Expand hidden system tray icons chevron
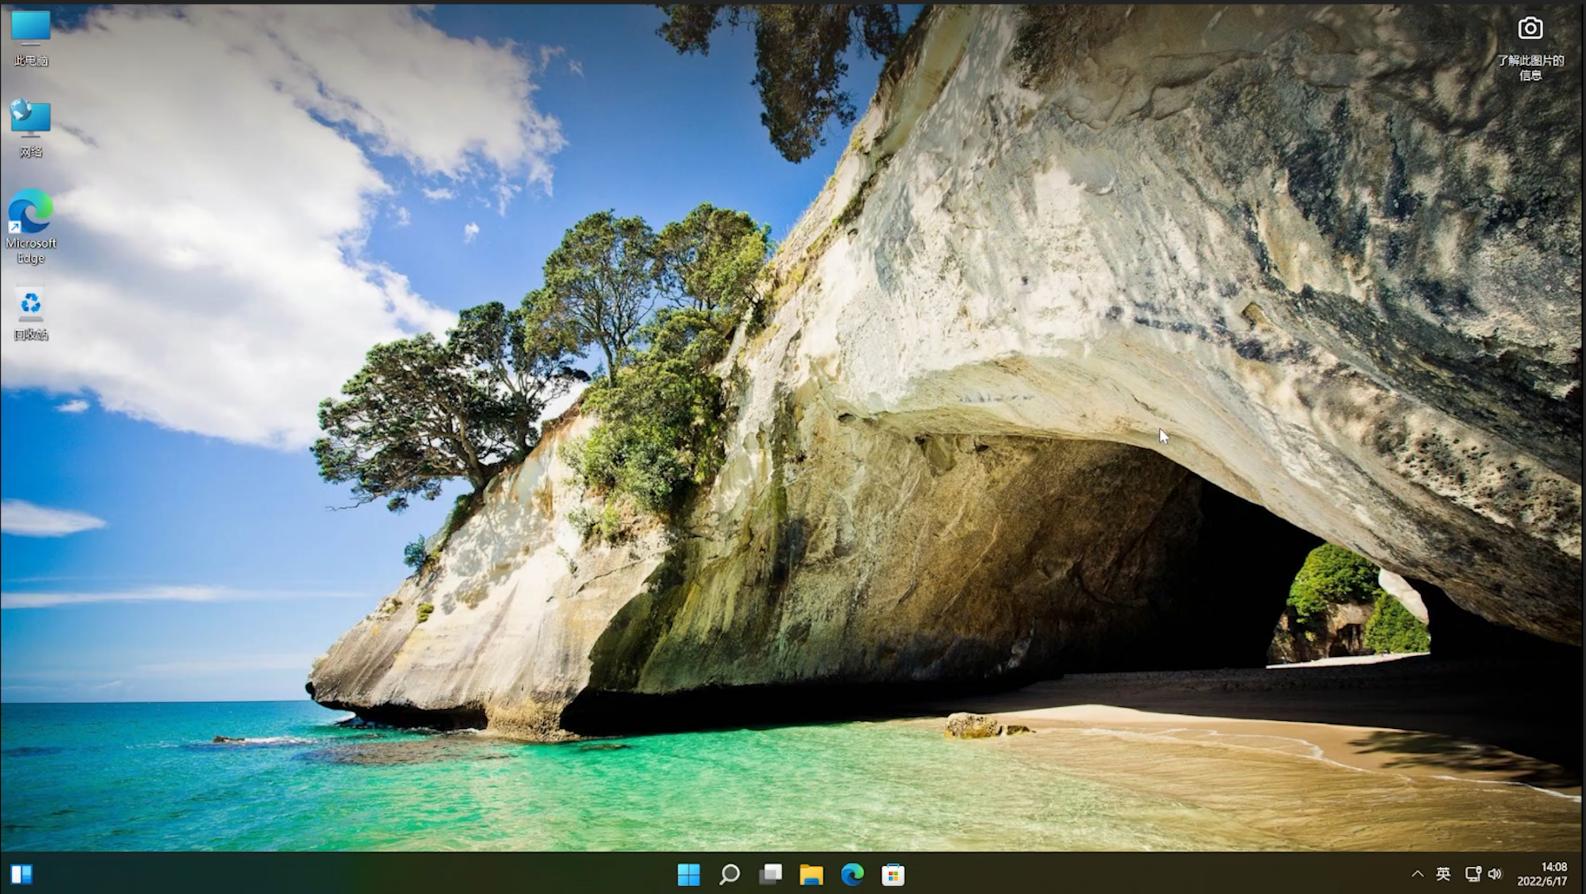Viewport: 1586px width, 894px height. [1417, 874]
